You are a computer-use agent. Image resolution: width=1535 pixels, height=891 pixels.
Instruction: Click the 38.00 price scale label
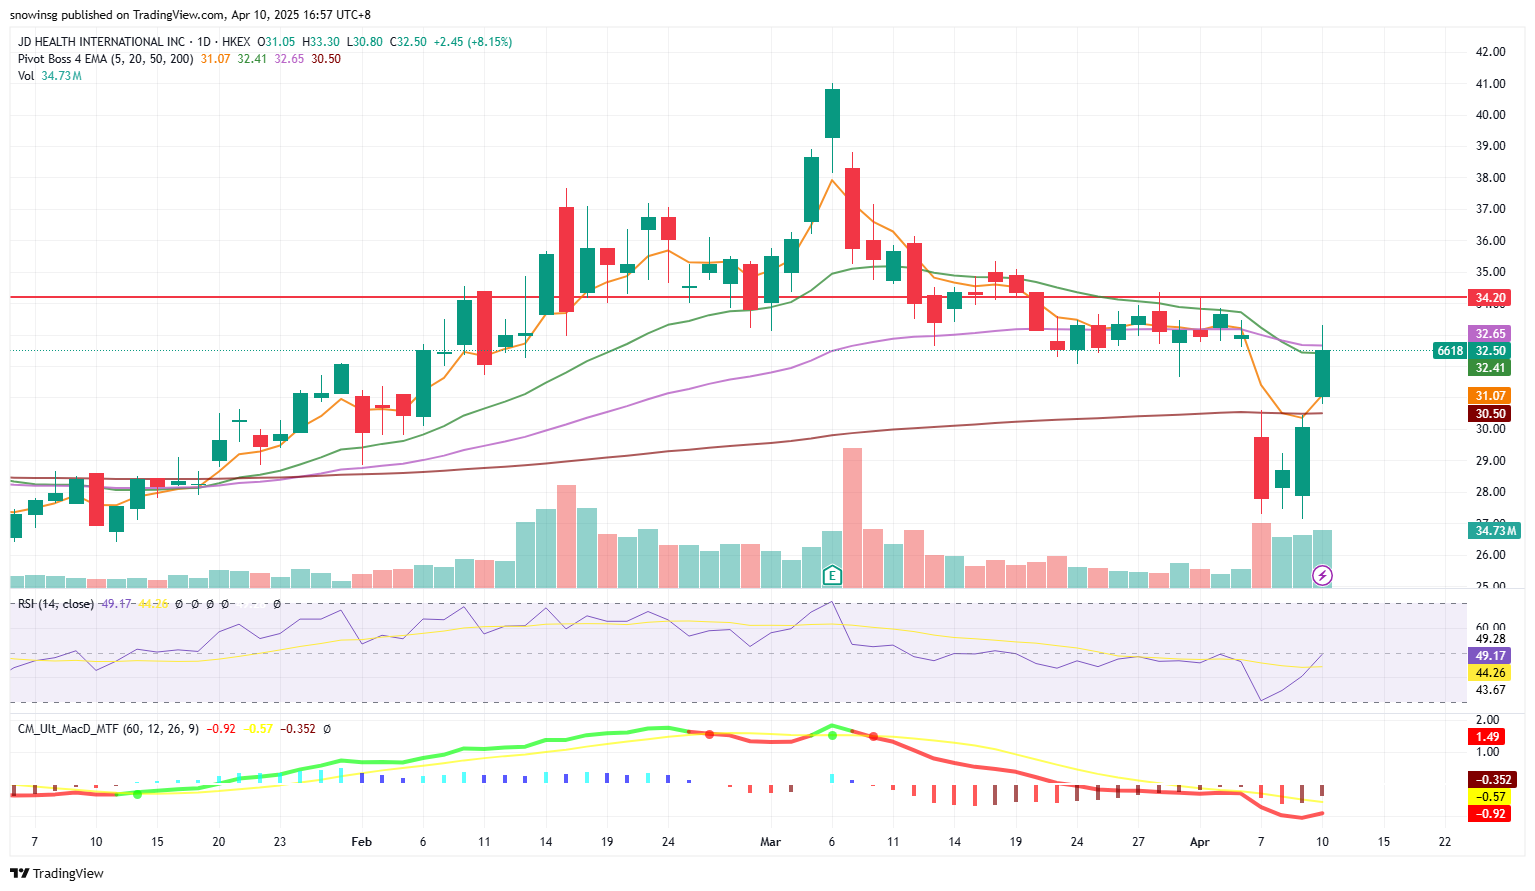1490,178
